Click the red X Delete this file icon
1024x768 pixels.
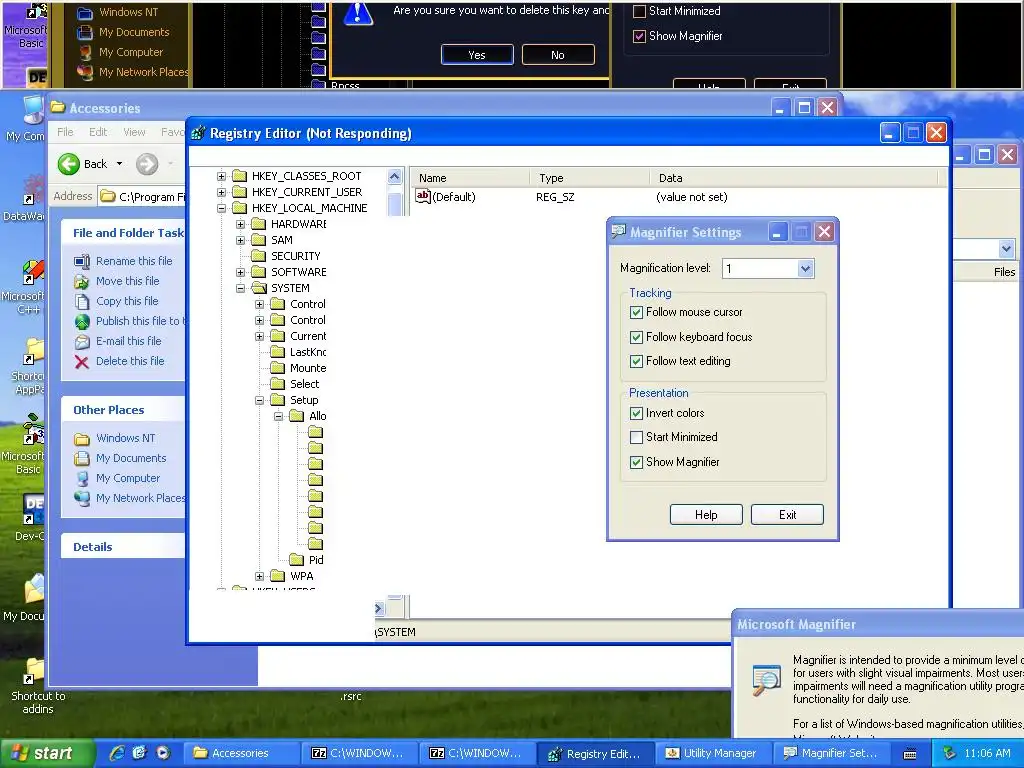point(82,362)
